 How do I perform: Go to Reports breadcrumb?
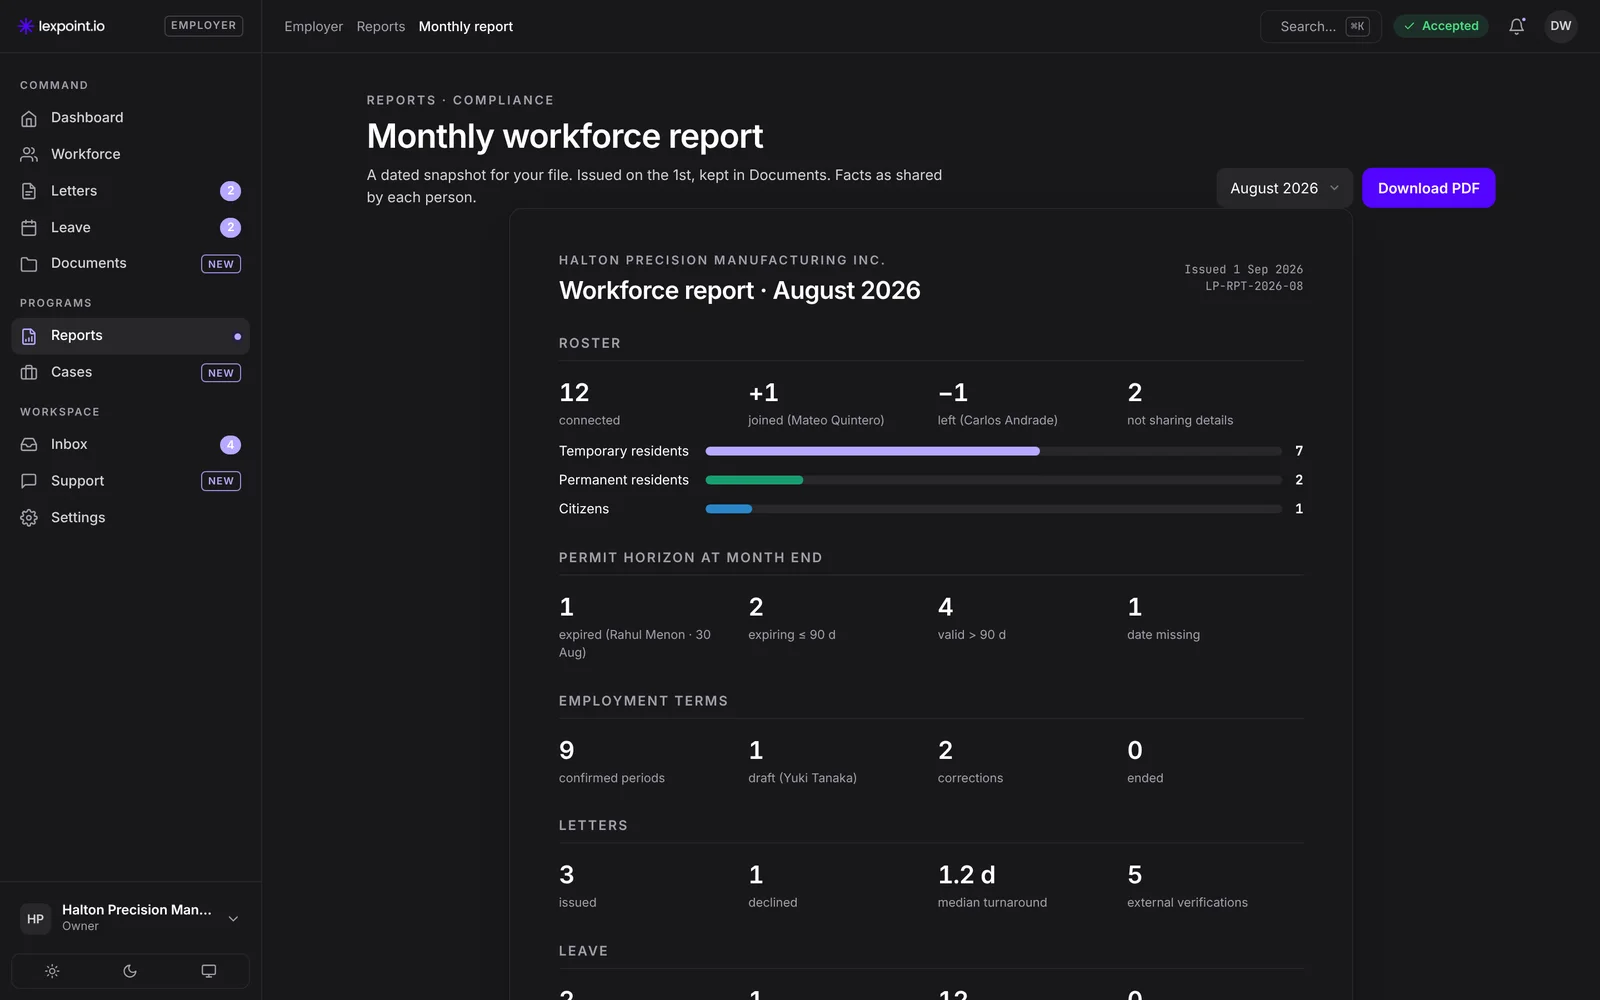(x=381, y=26)
